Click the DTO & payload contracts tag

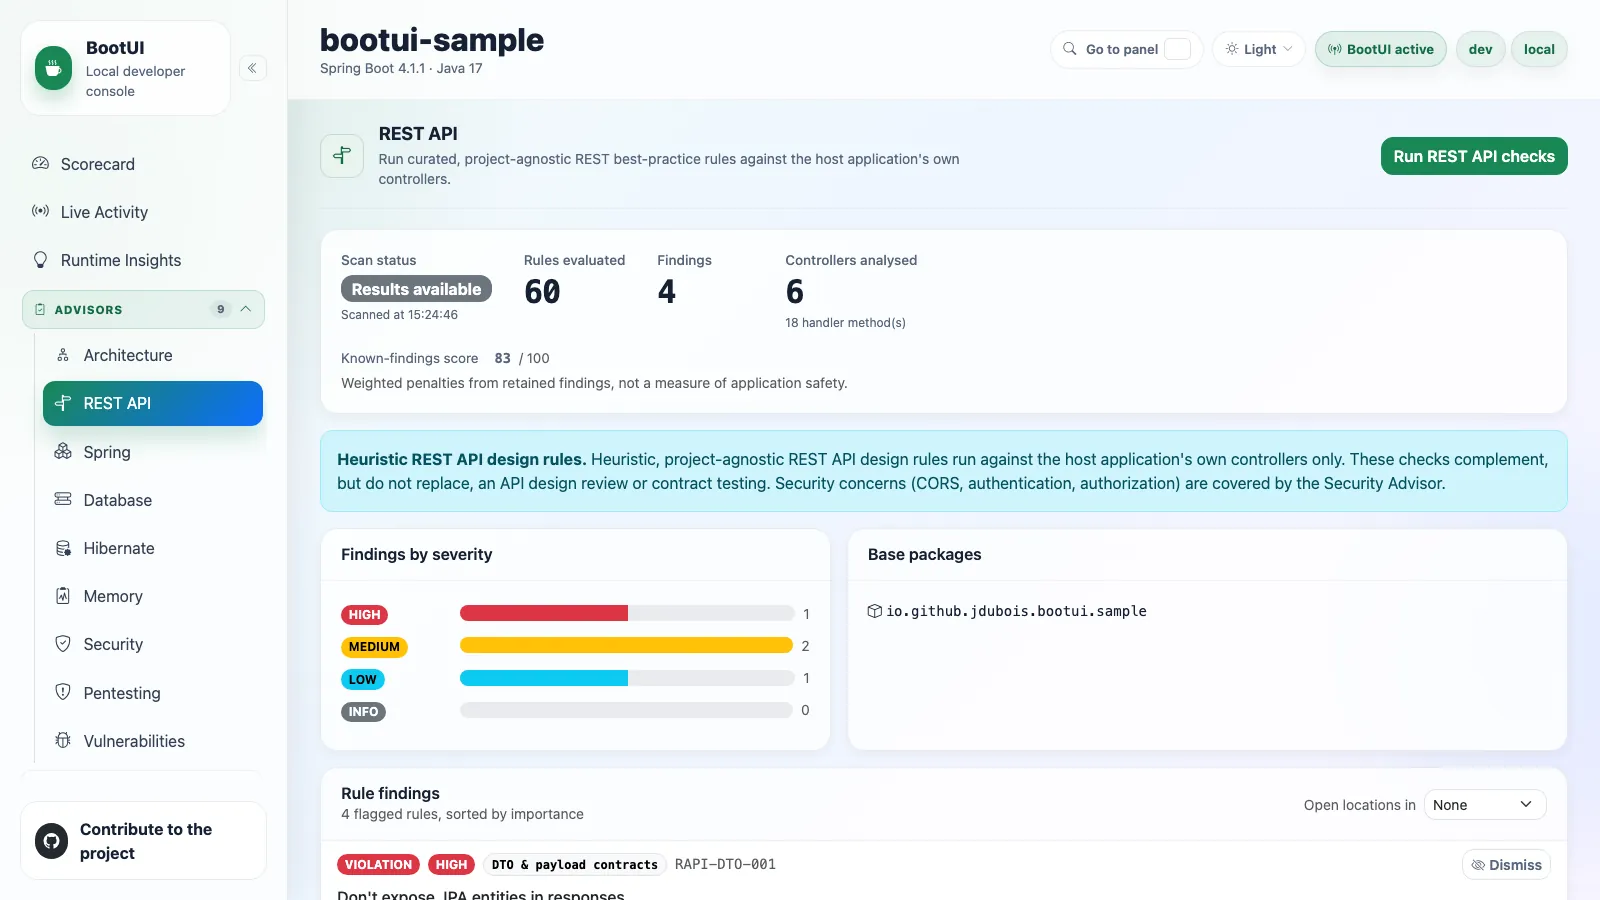(575, 865)
